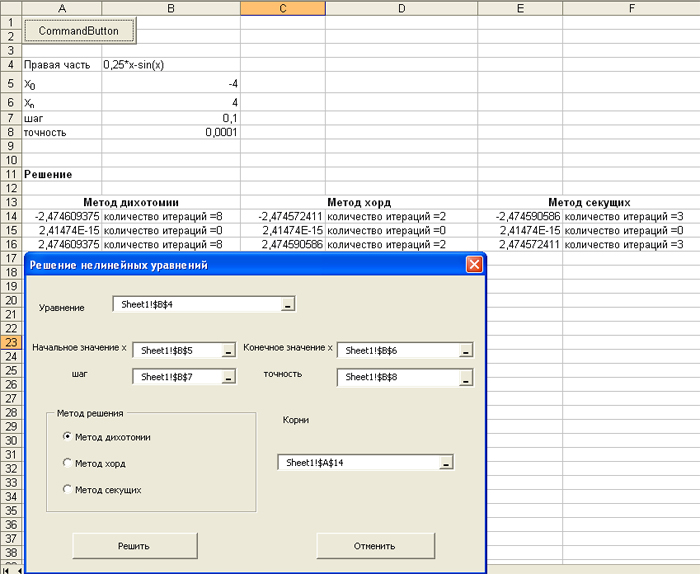This screenshot has height=574, width=700.
Task: Close the Решение нелинейных уравнений dialog
Action: pyautogui.click(x=474, y=265)
